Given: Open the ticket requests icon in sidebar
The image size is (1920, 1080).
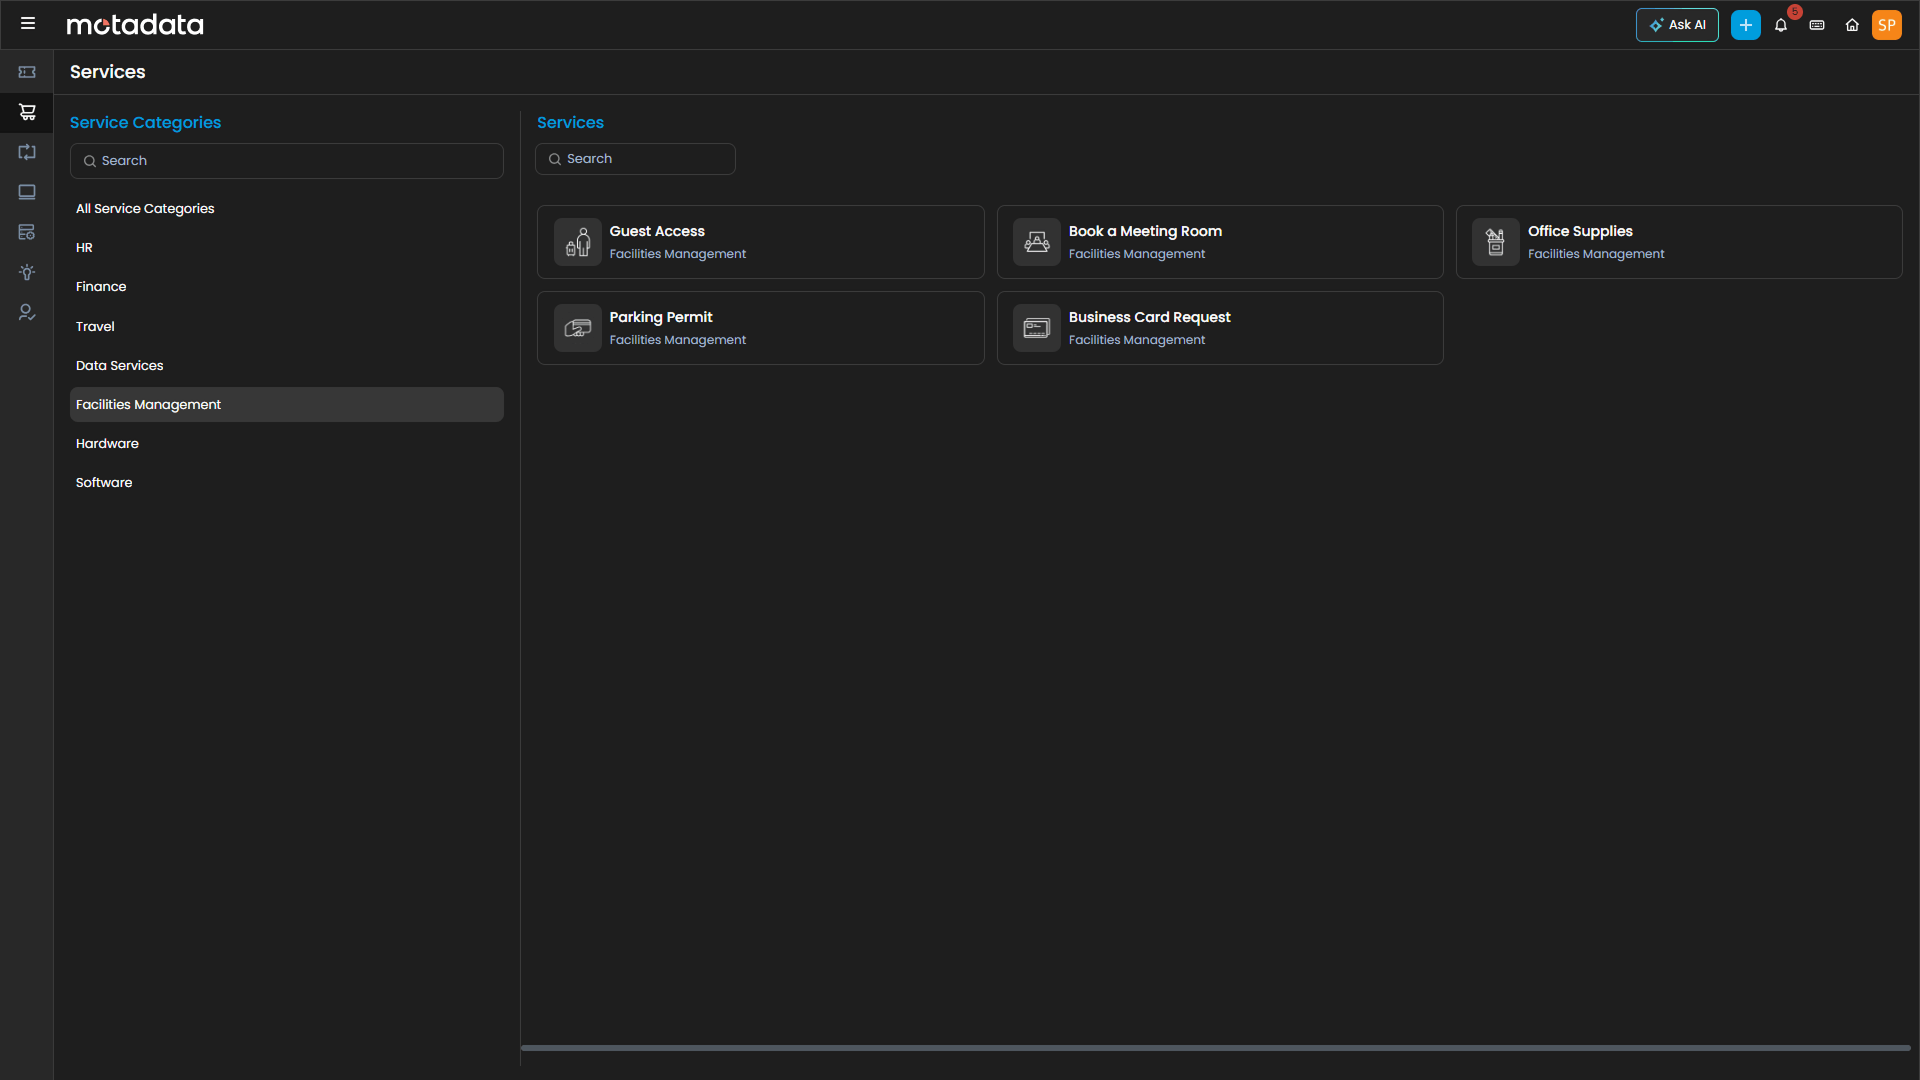Looking at the screenshot, I should pyautogui.click(x=27, y=71).
